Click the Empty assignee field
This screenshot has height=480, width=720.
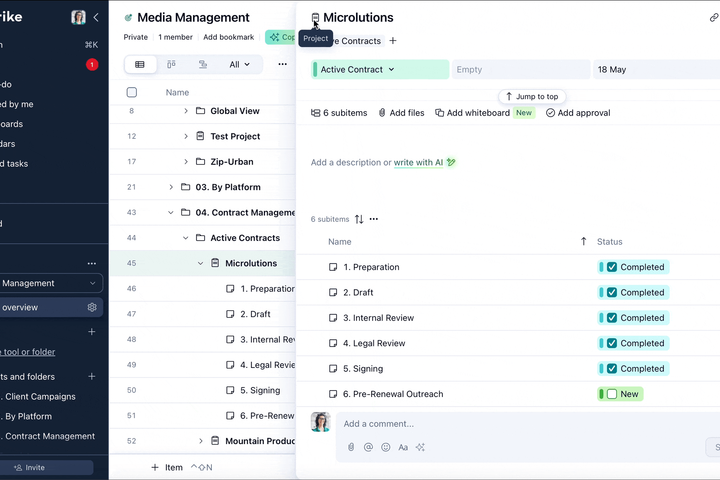point(521,69)
